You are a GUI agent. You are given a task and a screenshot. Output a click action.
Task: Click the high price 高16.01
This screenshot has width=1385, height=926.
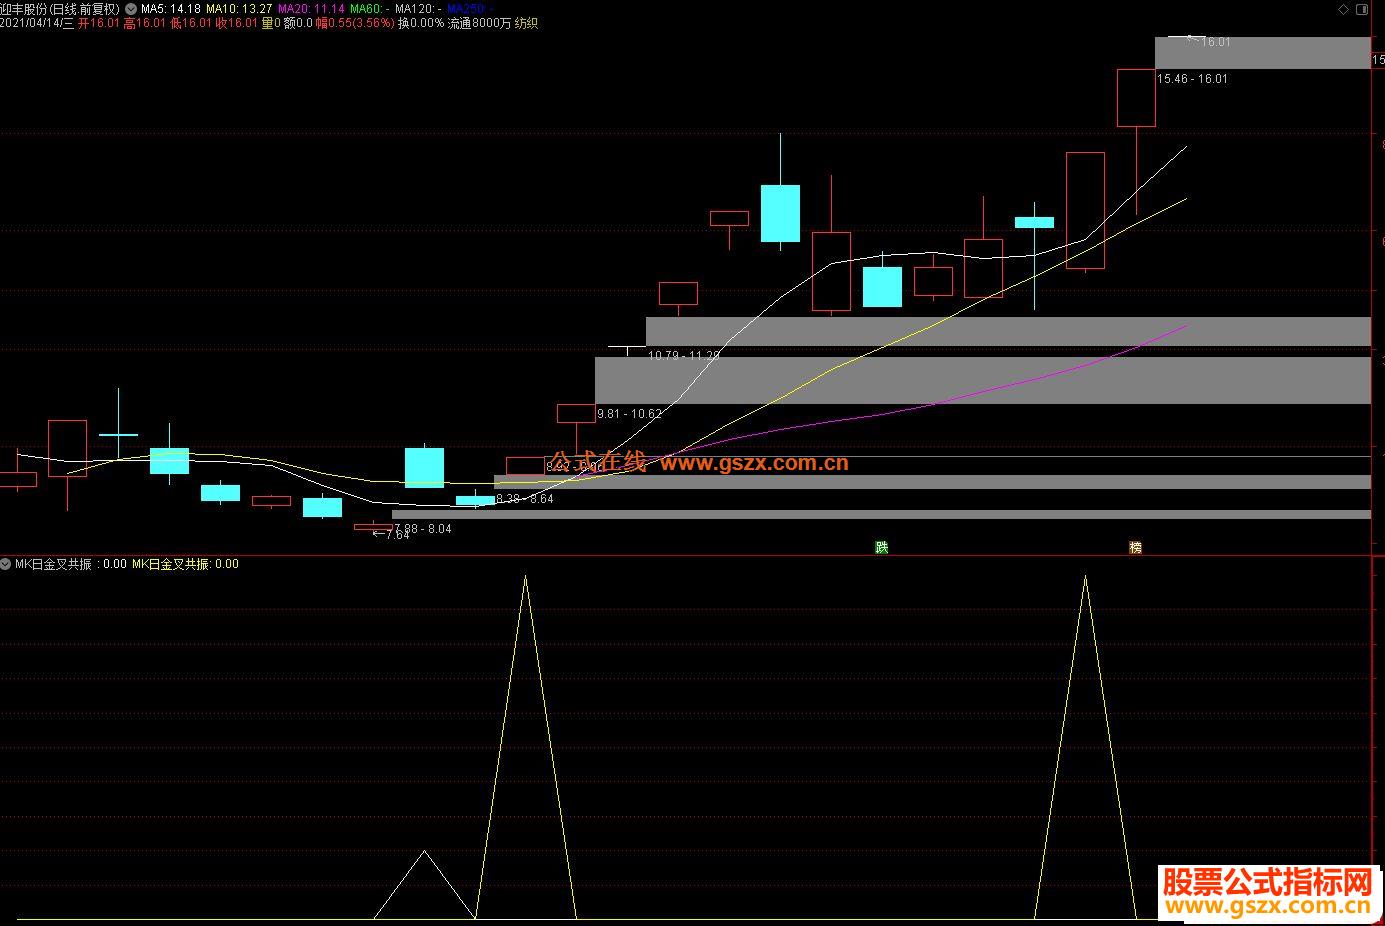(144, 23)
